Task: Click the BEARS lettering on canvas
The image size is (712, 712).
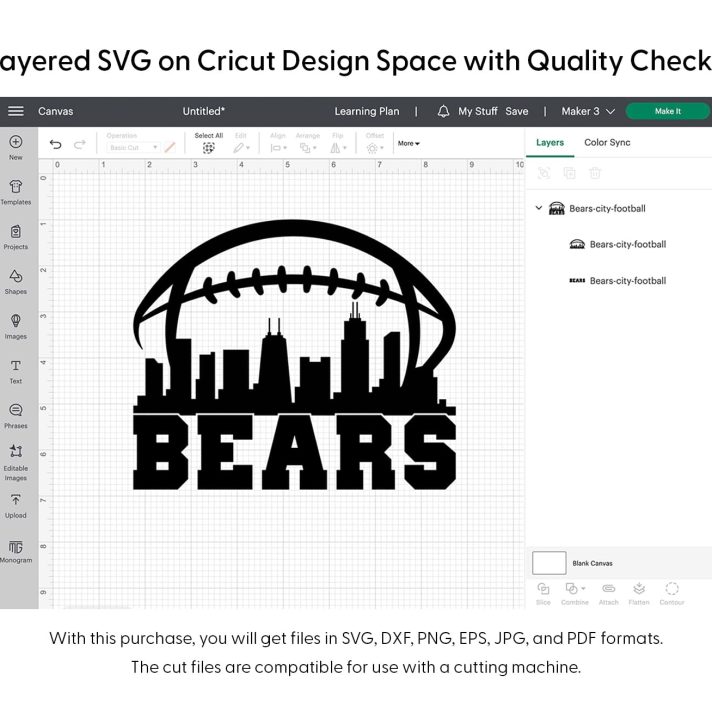Action: pyautogui.click(x=294, y=452)
